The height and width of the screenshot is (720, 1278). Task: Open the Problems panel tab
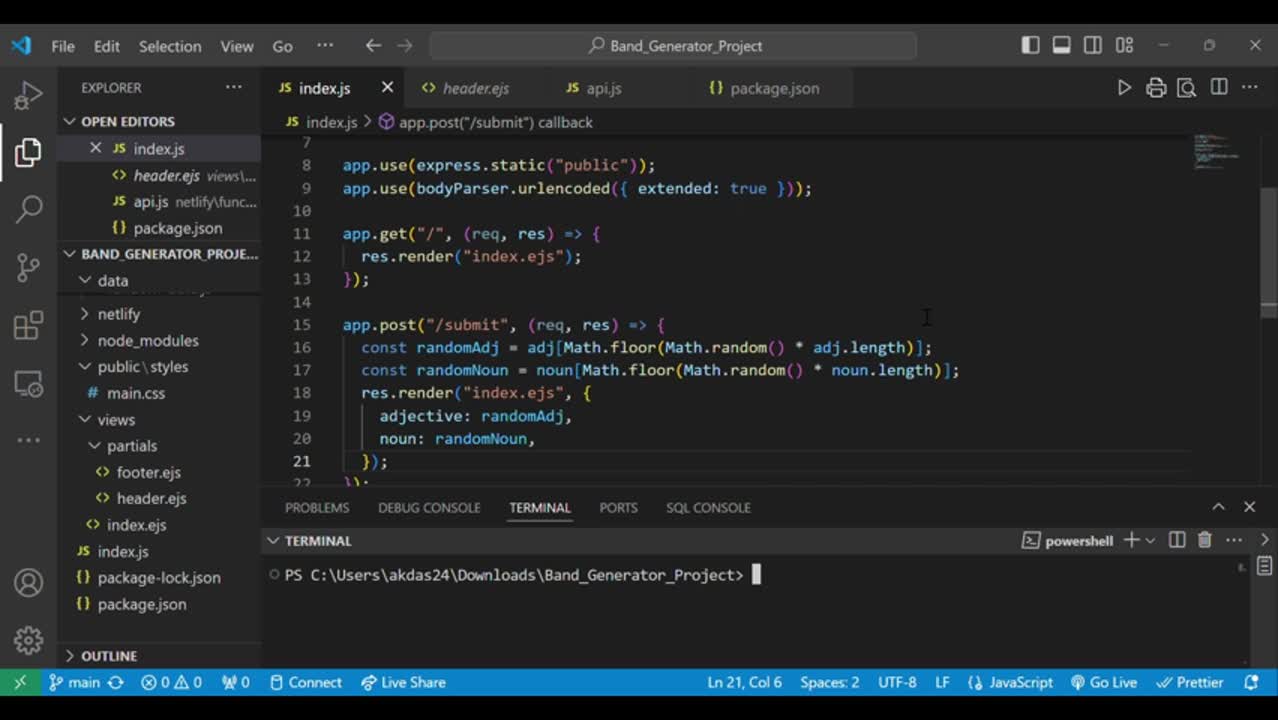point(317,507)
